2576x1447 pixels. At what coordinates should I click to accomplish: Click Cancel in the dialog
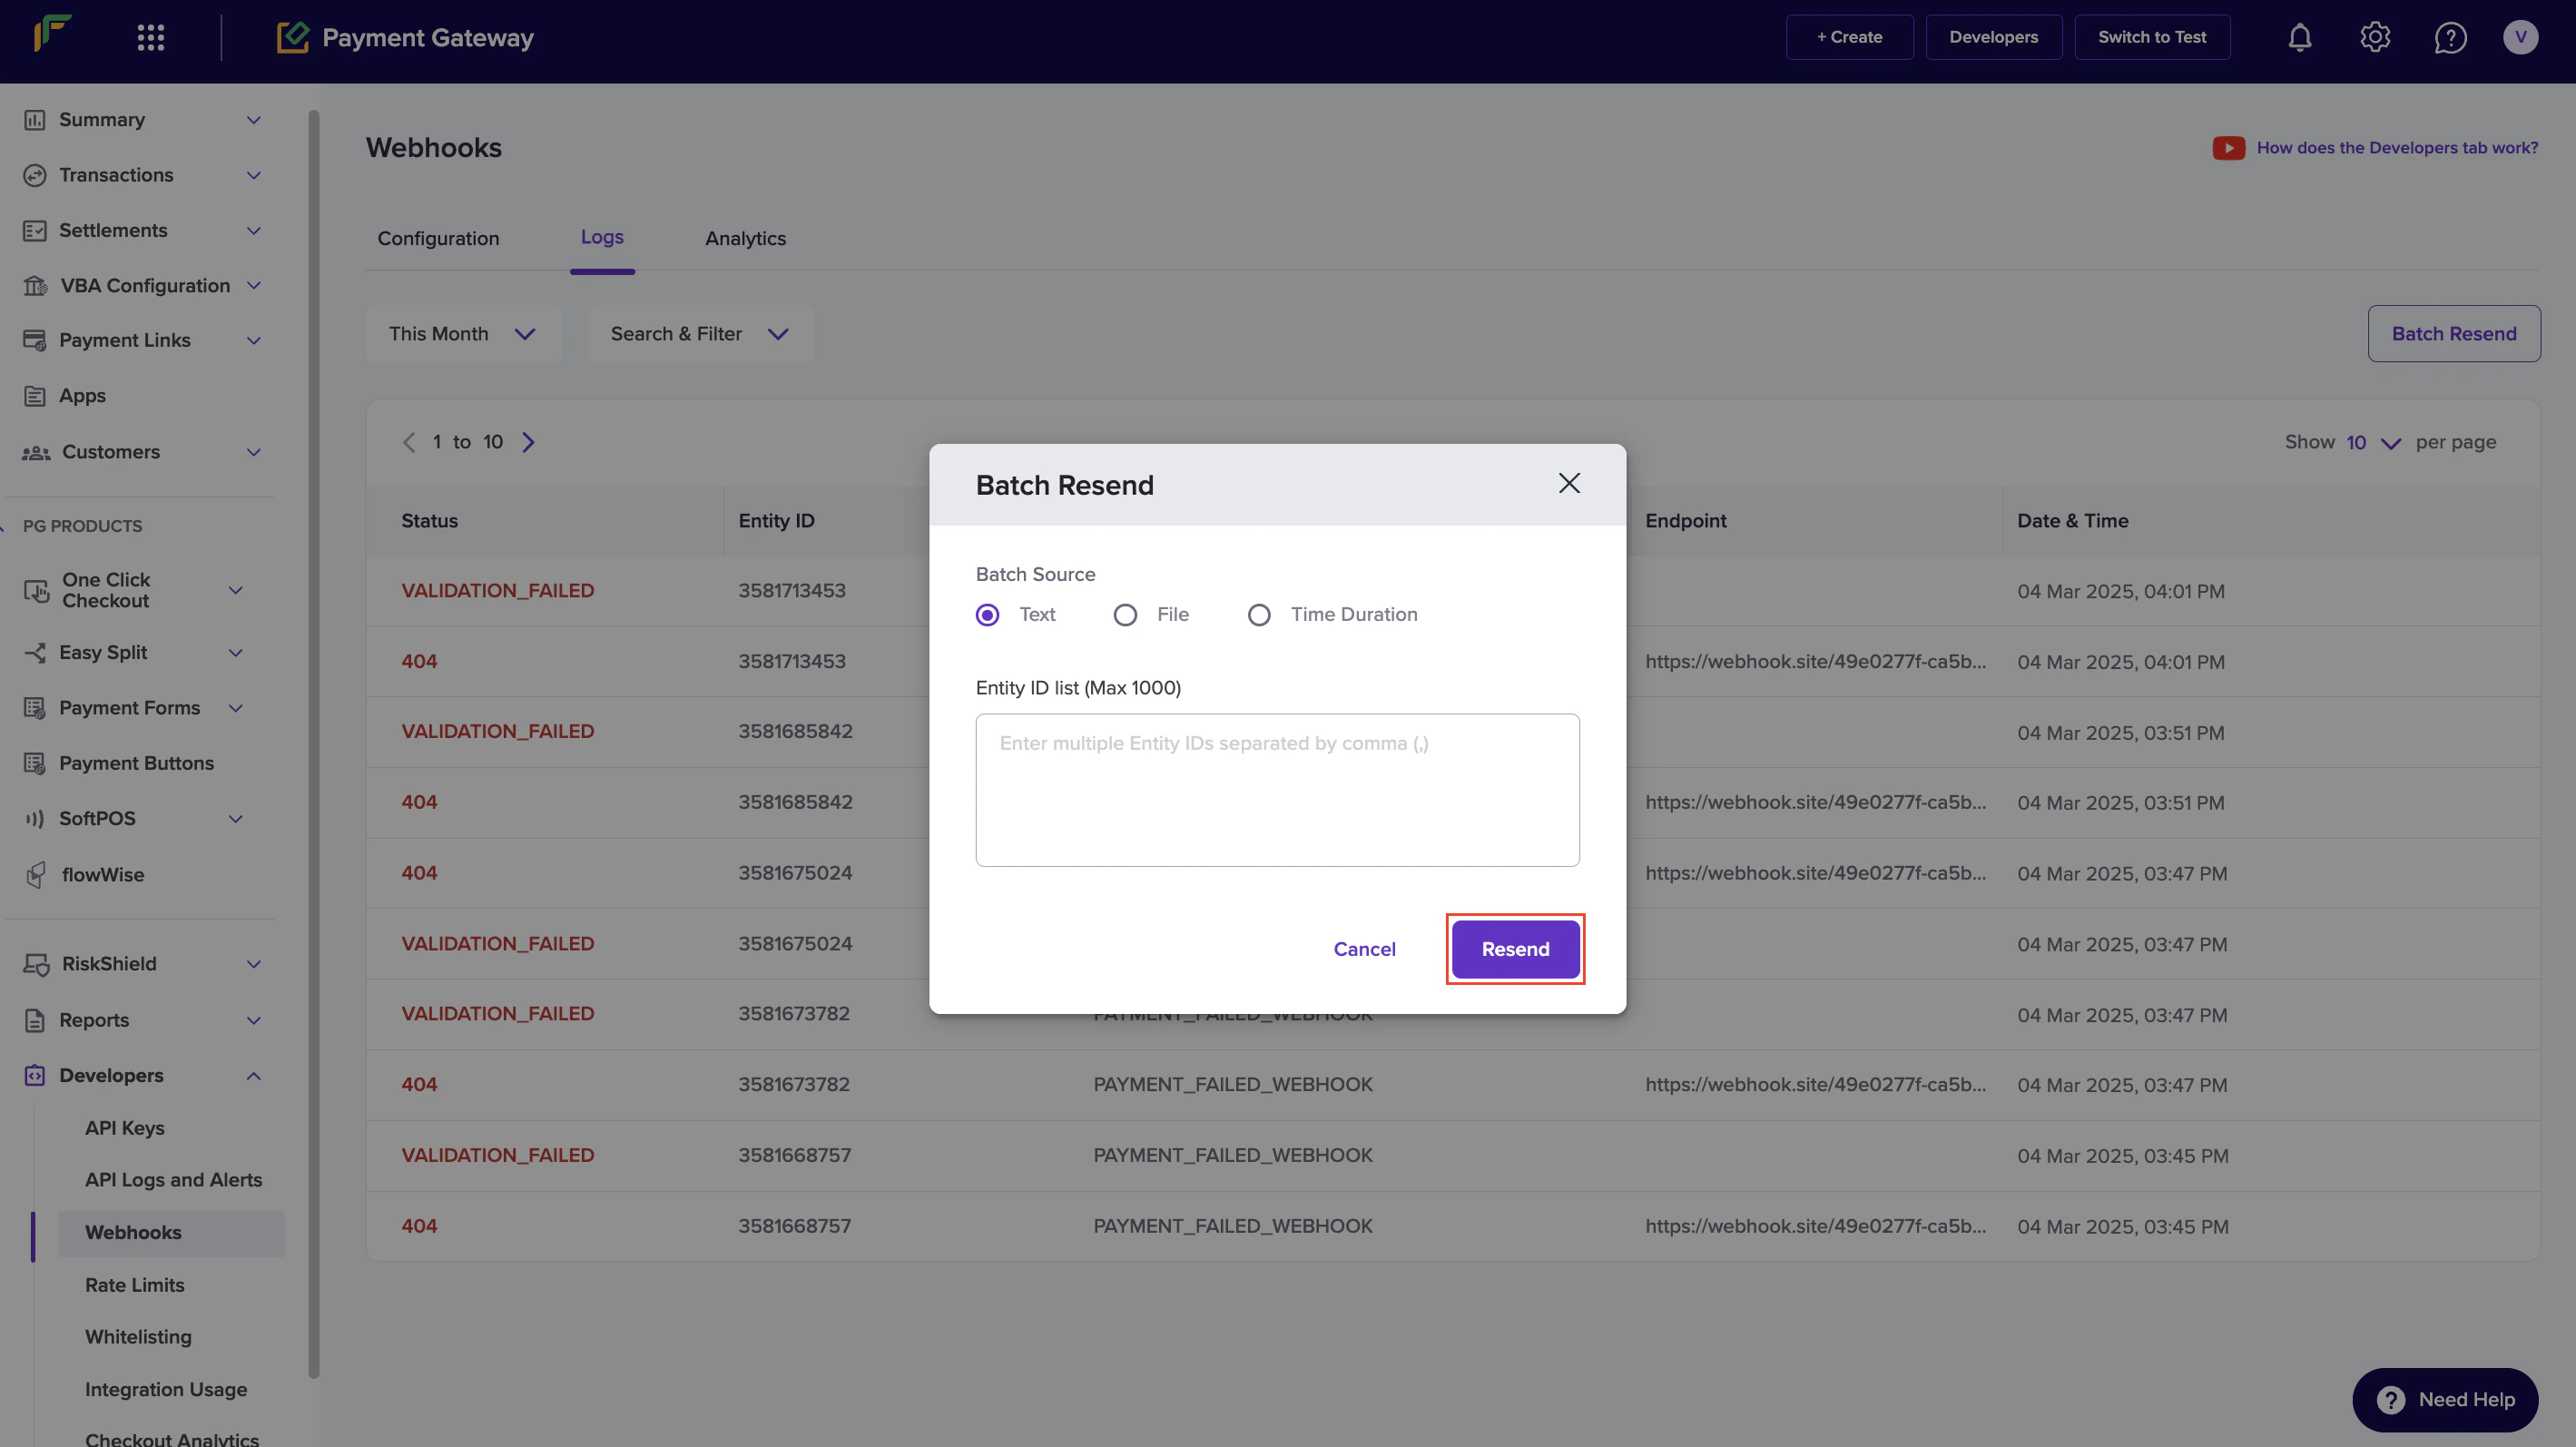pos(1364,948)
